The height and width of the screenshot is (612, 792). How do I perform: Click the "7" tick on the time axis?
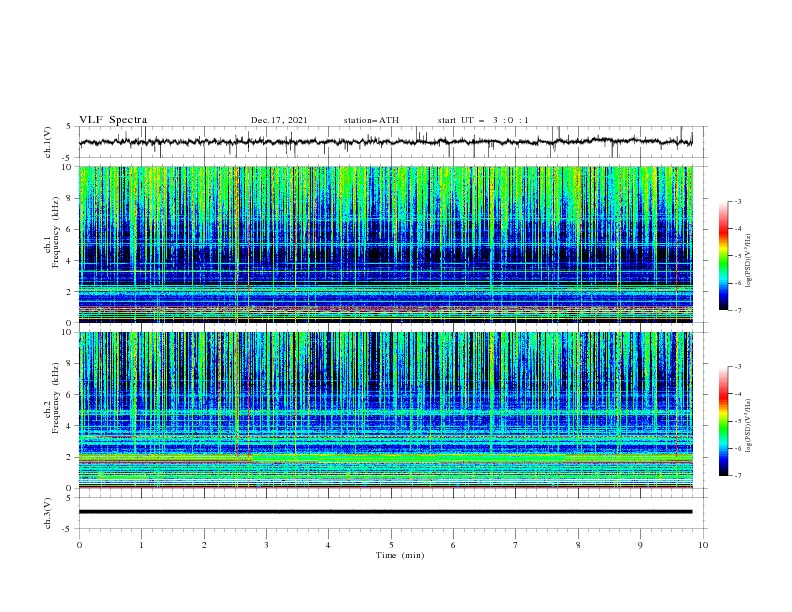[516, 545]
